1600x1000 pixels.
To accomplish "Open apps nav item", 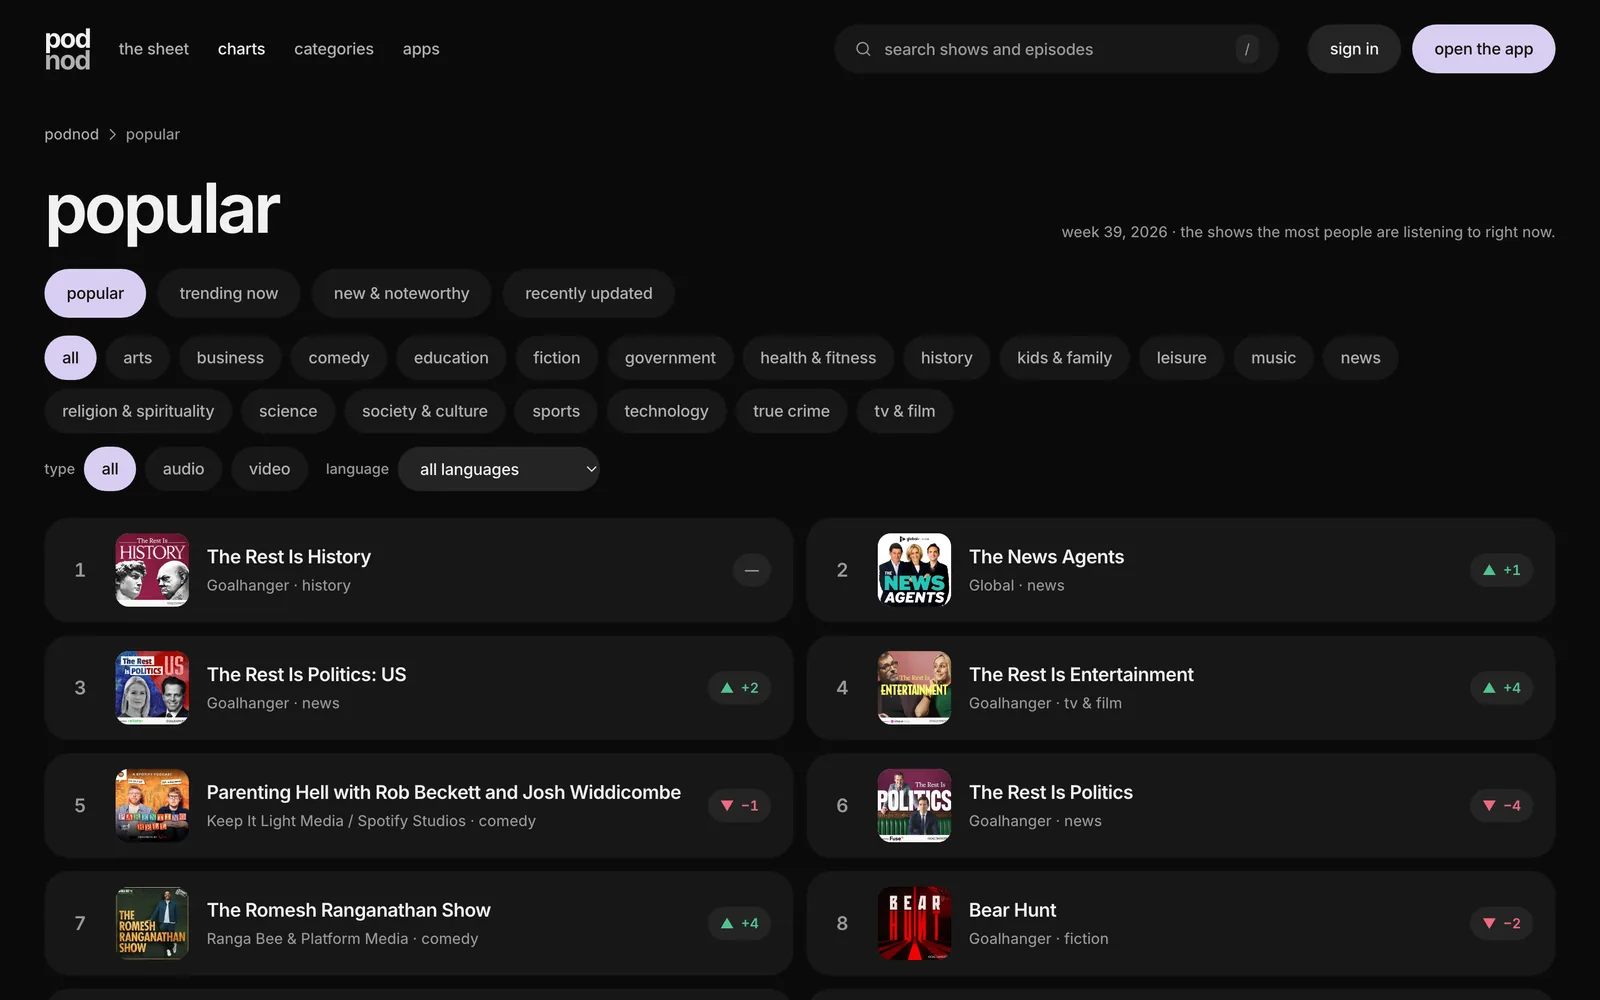I will 421,49.
